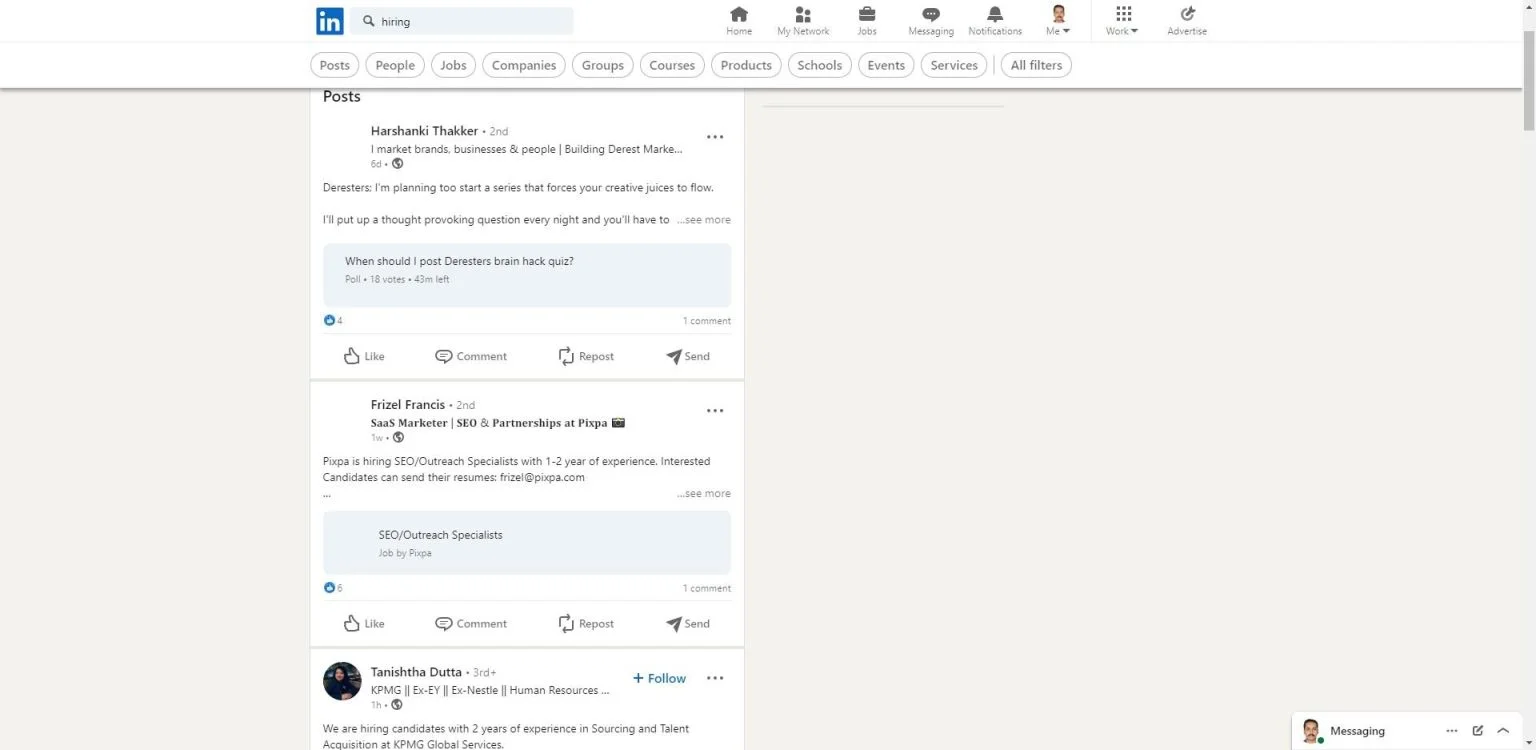Click the Advertise icon
1536x750 pixels.
(x=1187, y=14)
